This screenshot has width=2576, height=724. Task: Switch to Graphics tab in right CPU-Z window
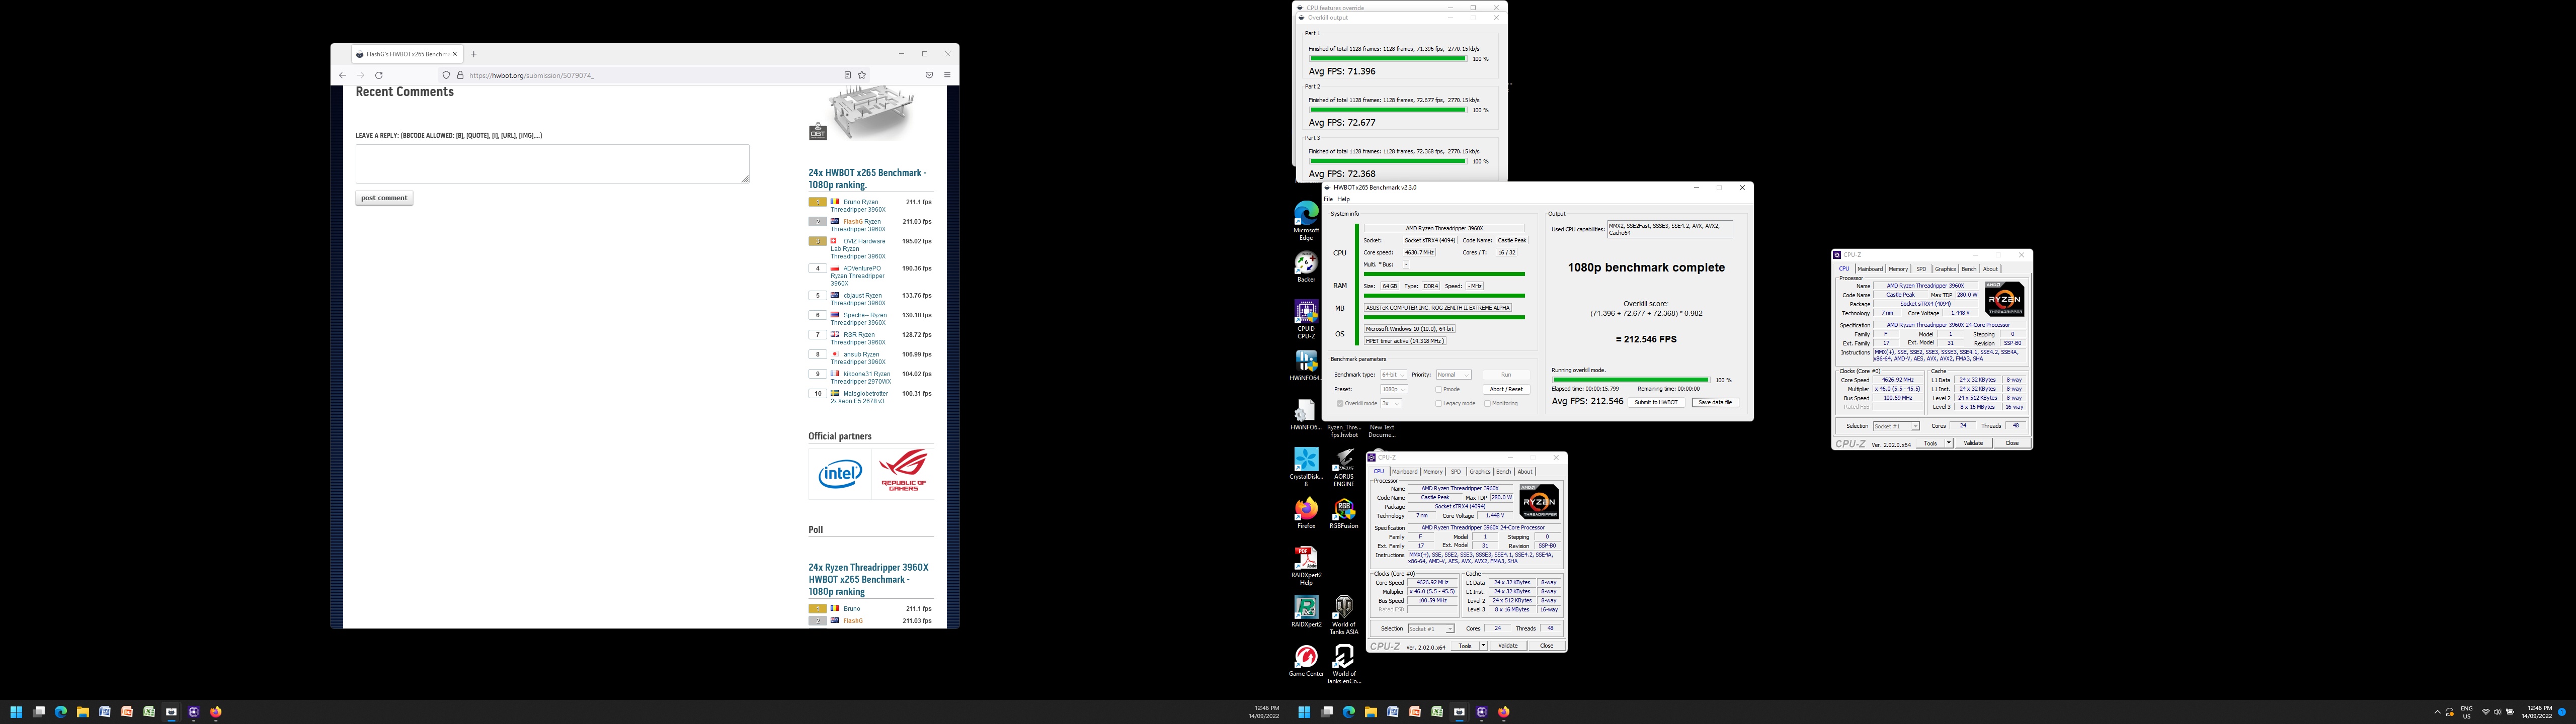pyautogui.click(x=1945, y=269)
